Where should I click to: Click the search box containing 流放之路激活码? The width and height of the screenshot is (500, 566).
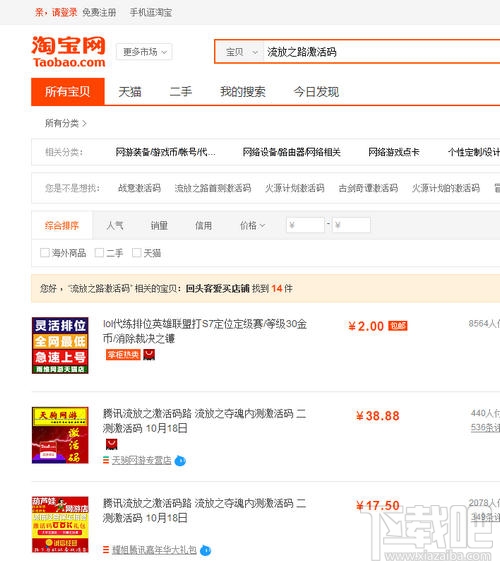tap(382, 52)
